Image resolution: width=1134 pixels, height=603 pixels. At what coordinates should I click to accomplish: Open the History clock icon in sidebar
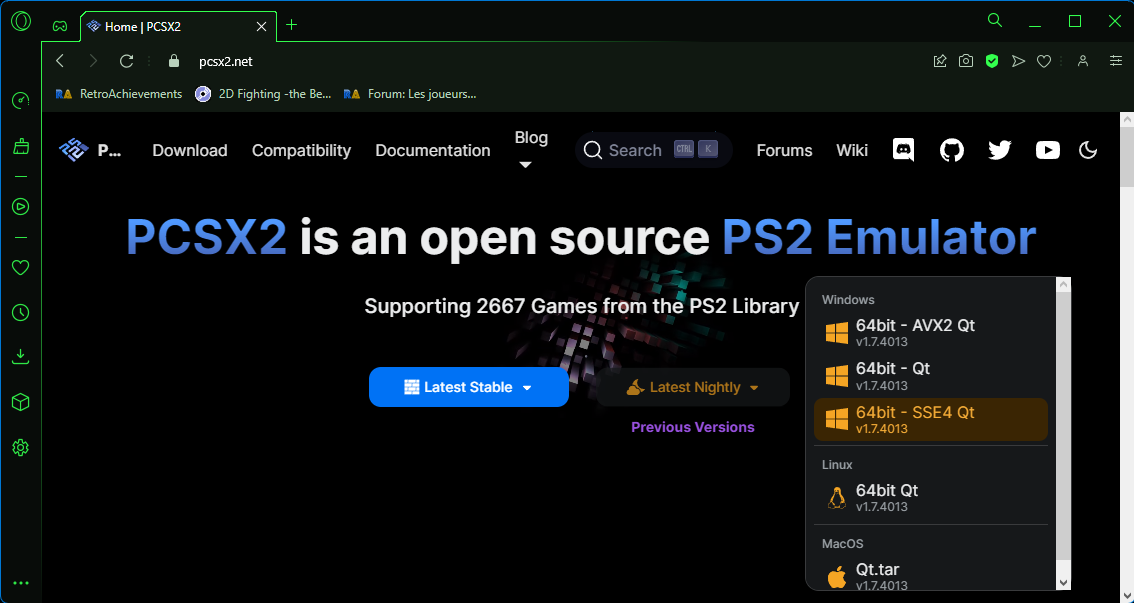coord(20,312)
